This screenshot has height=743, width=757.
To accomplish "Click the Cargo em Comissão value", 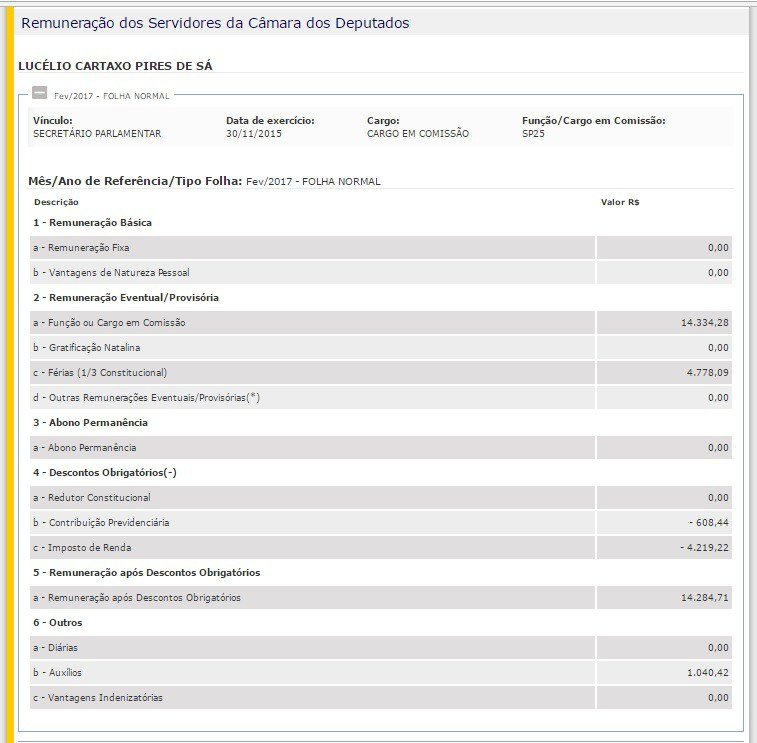I will coord(417,134).
